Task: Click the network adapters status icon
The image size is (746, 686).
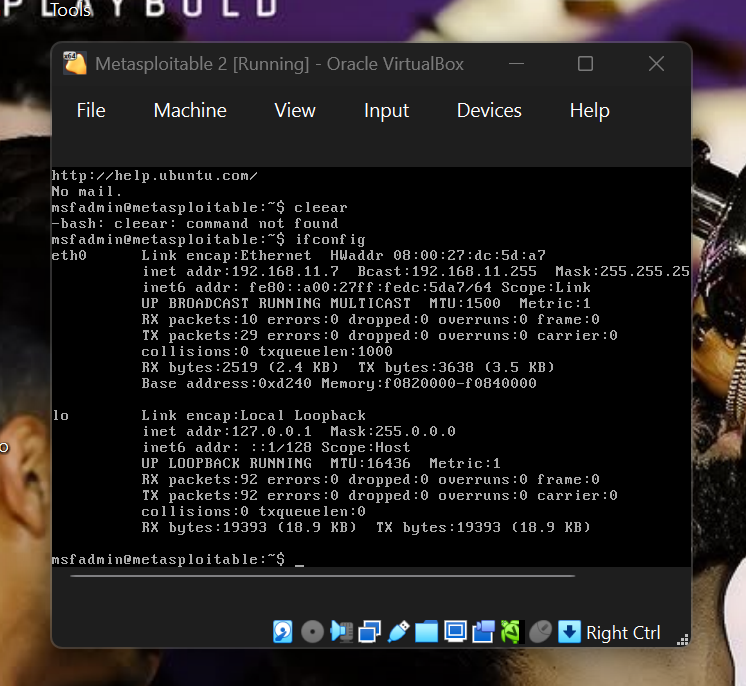Action: click(x=370, y=632)
